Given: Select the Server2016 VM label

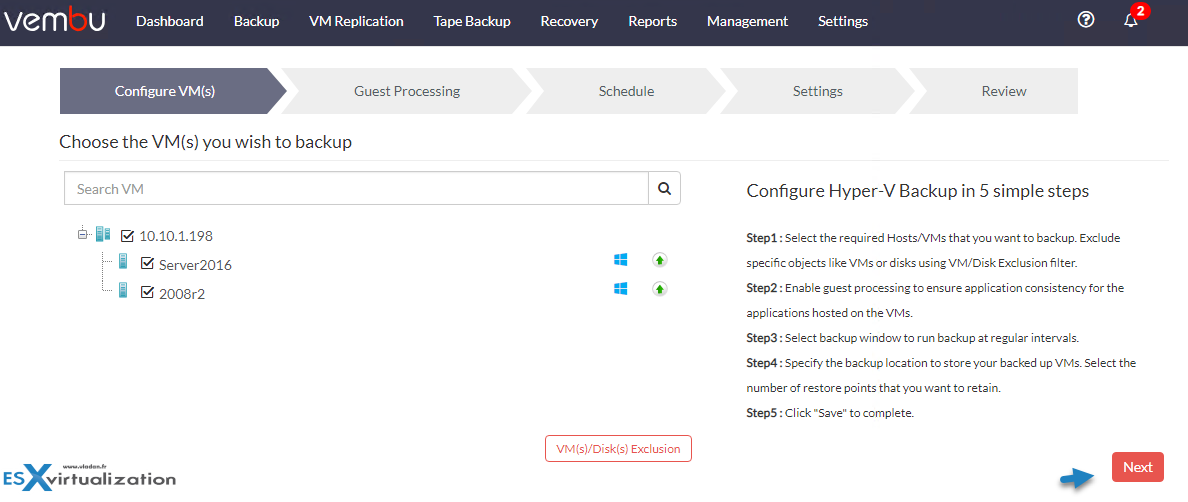Looking at the screenshot, I should pos(195,265).
